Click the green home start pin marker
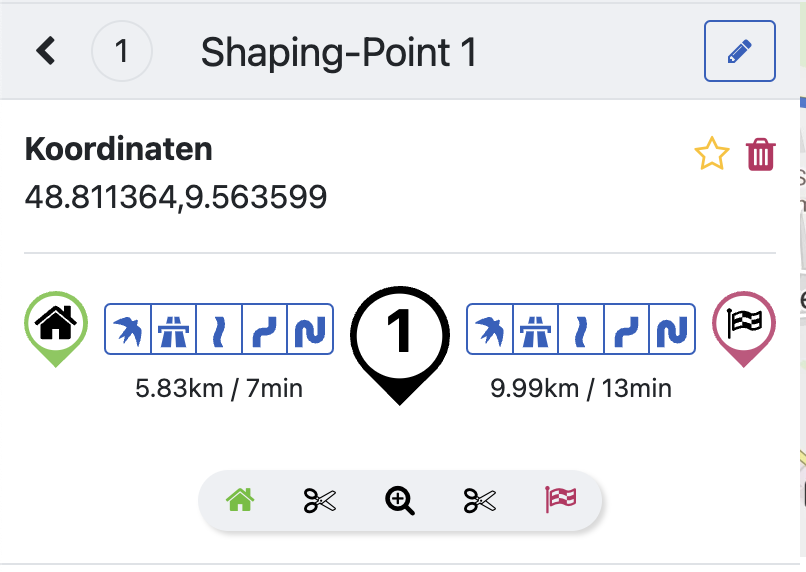 pos(56,325)
